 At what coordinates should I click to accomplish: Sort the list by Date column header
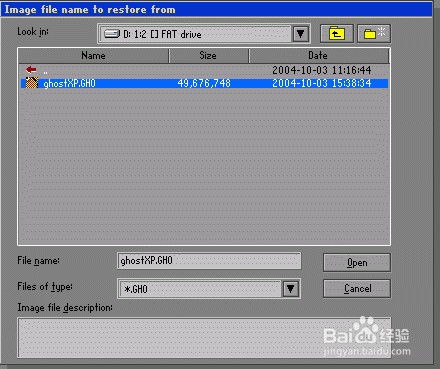(318, 56)
